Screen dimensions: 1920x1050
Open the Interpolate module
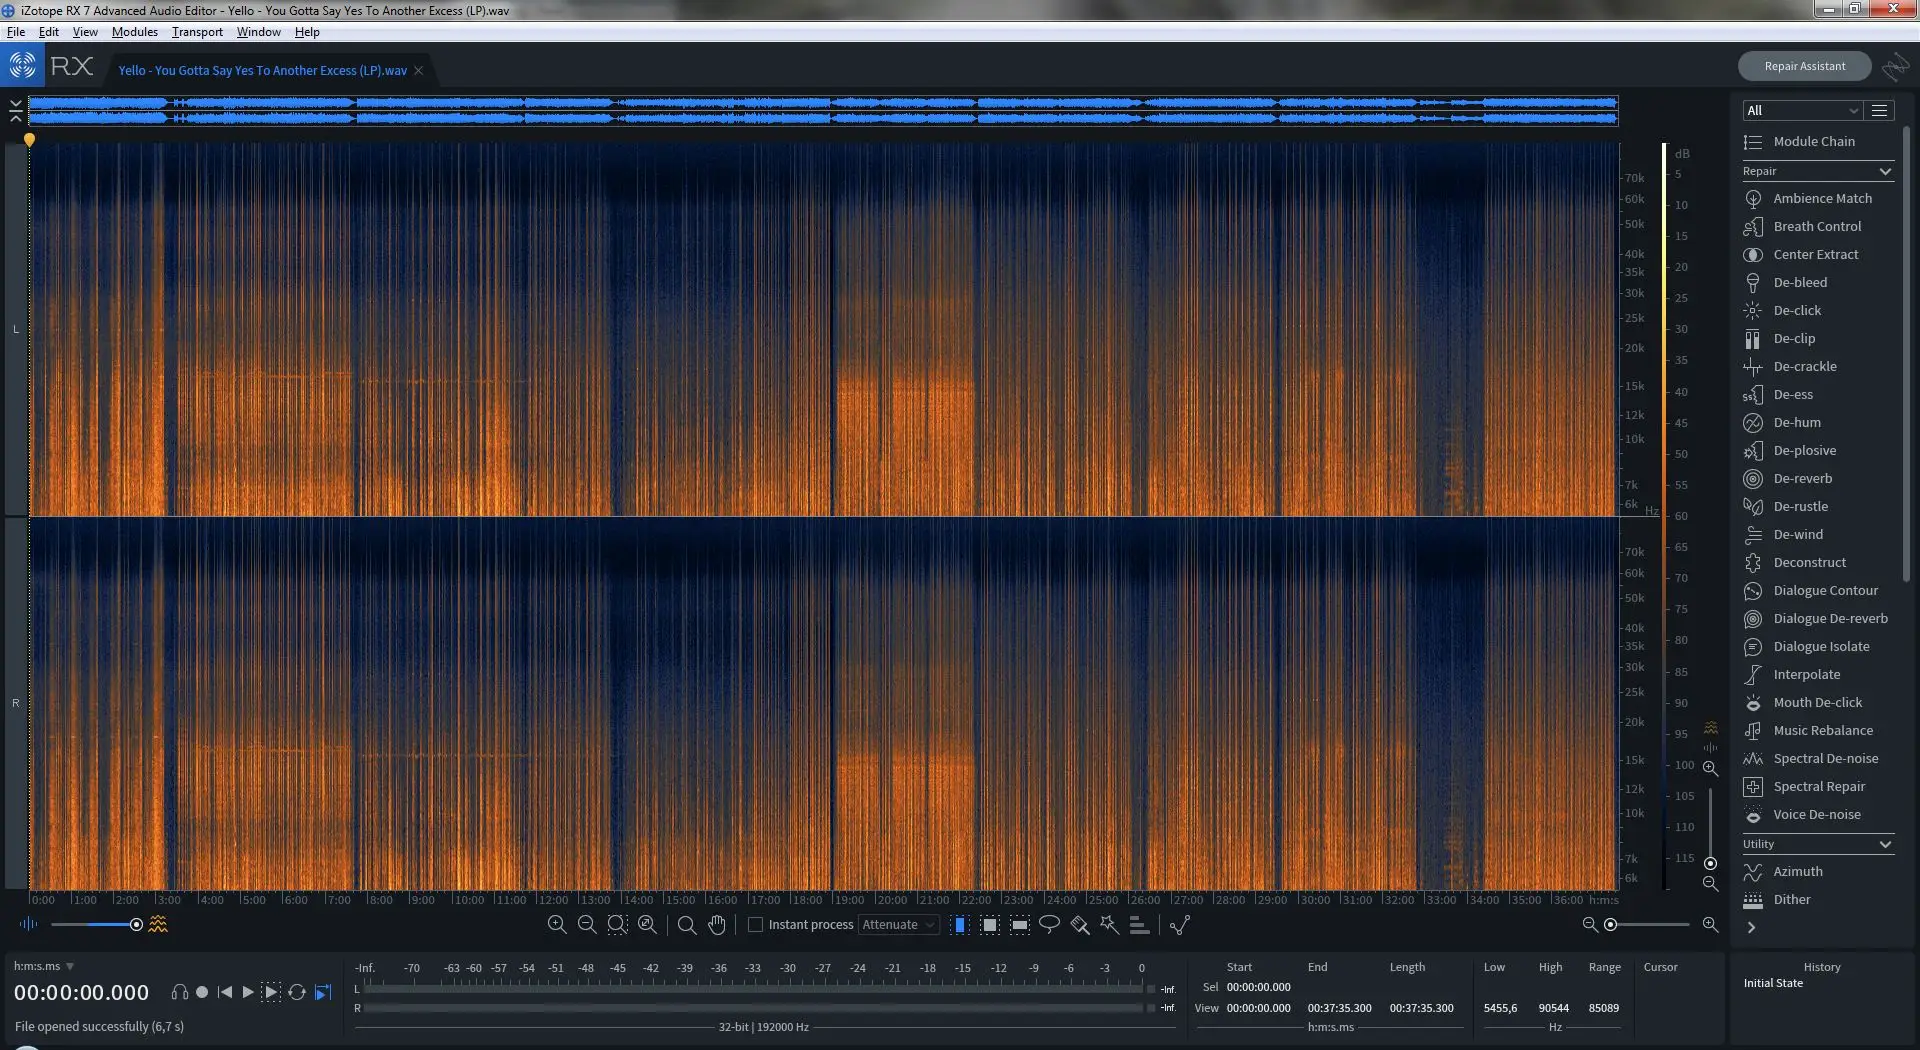(x=1792, y=674)
